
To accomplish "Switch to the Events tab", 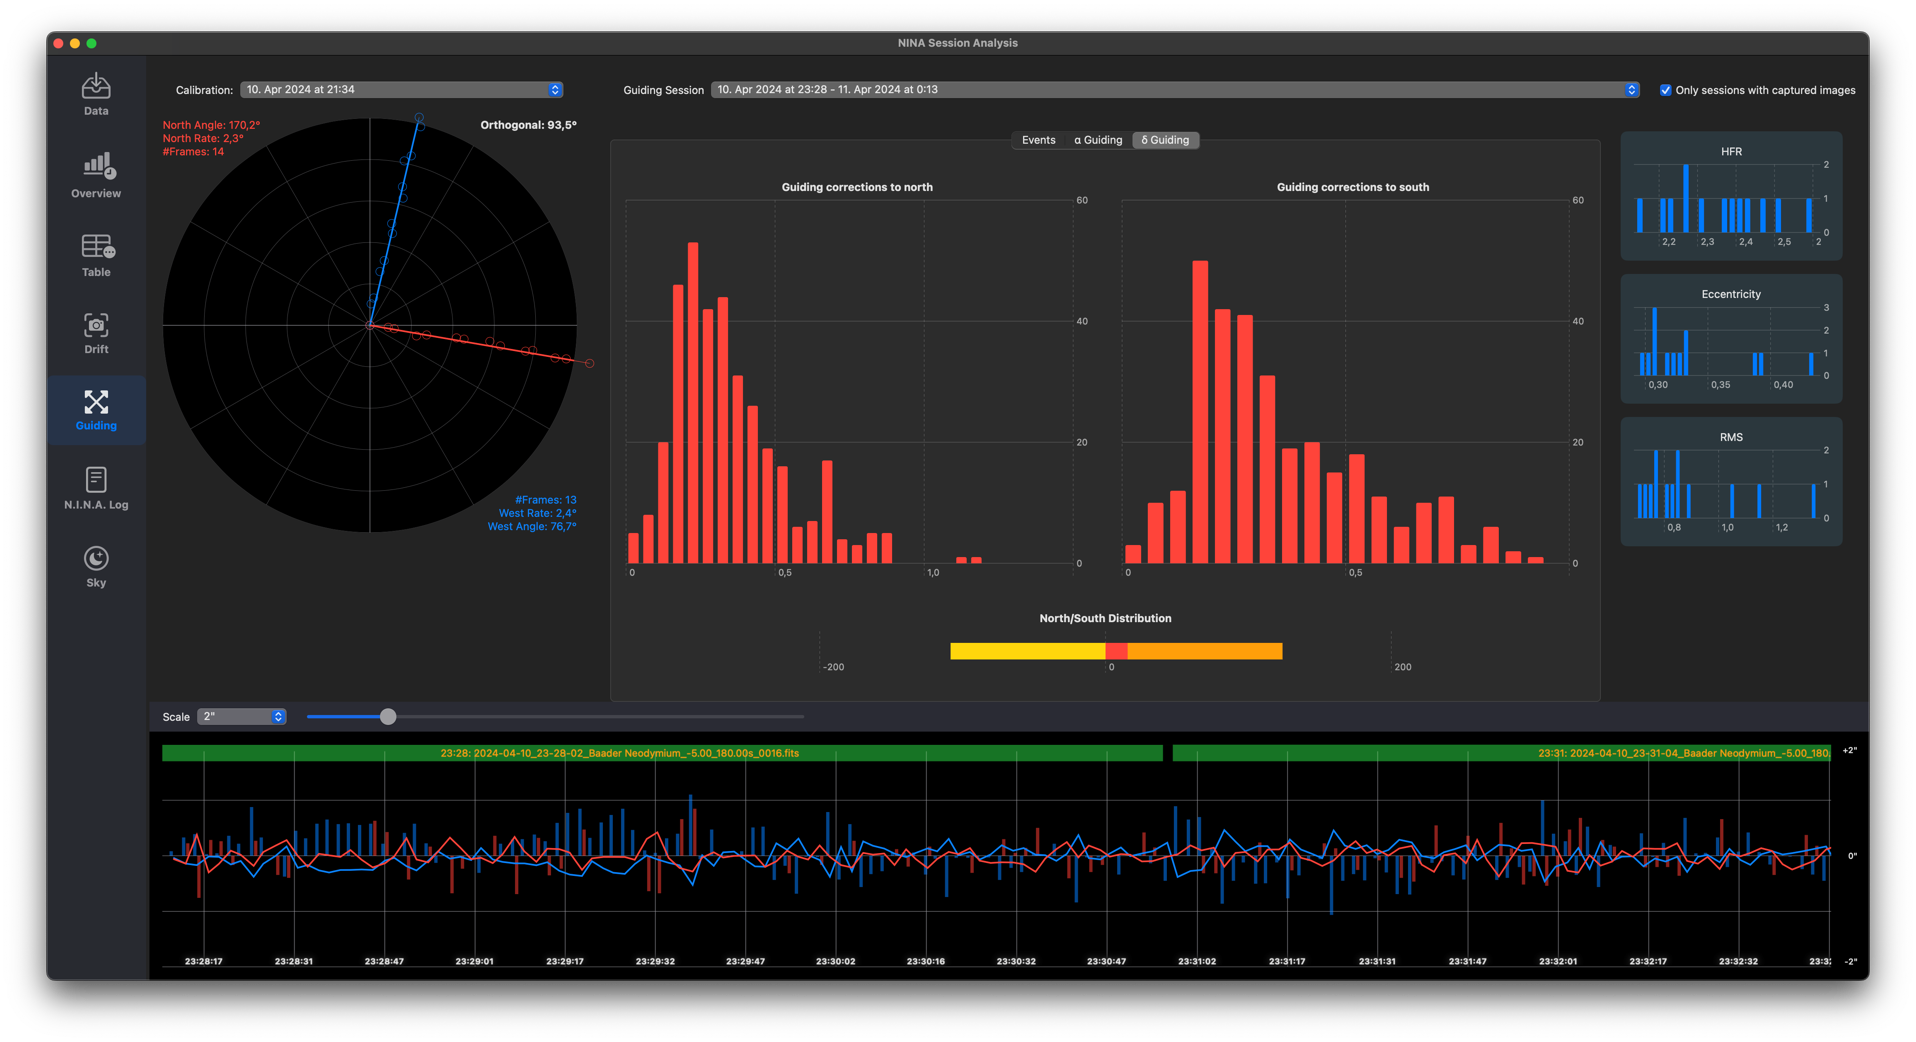I will (x=1038, y=140).
